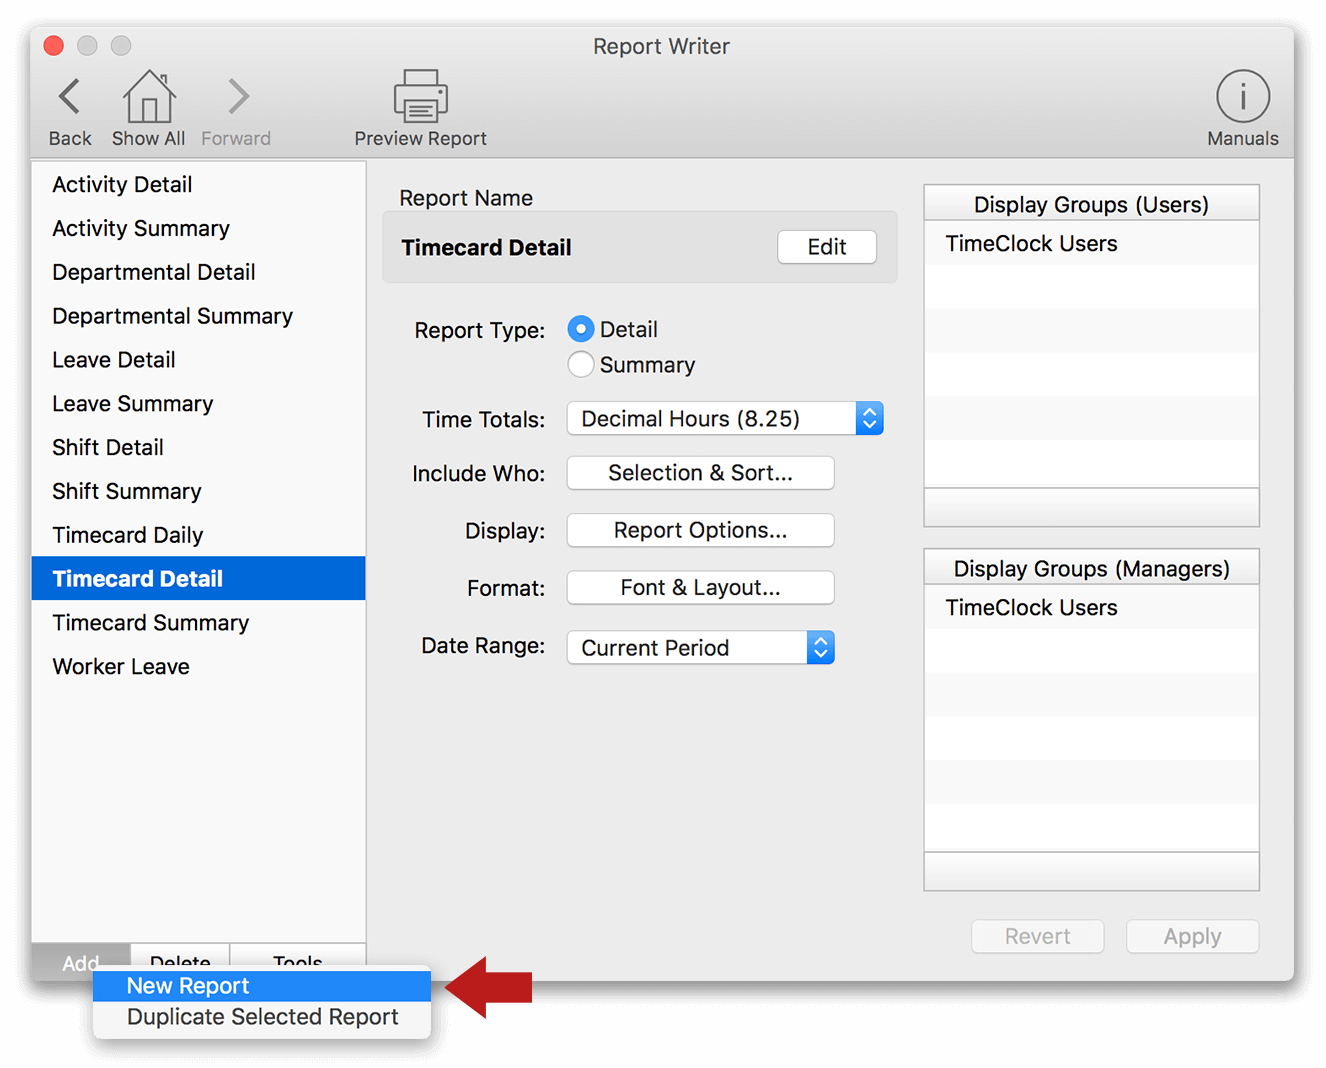This screenshot has height=1068, width=1326.
Task: Open the Report Options dialog
Action: click(x=700, y=530)
